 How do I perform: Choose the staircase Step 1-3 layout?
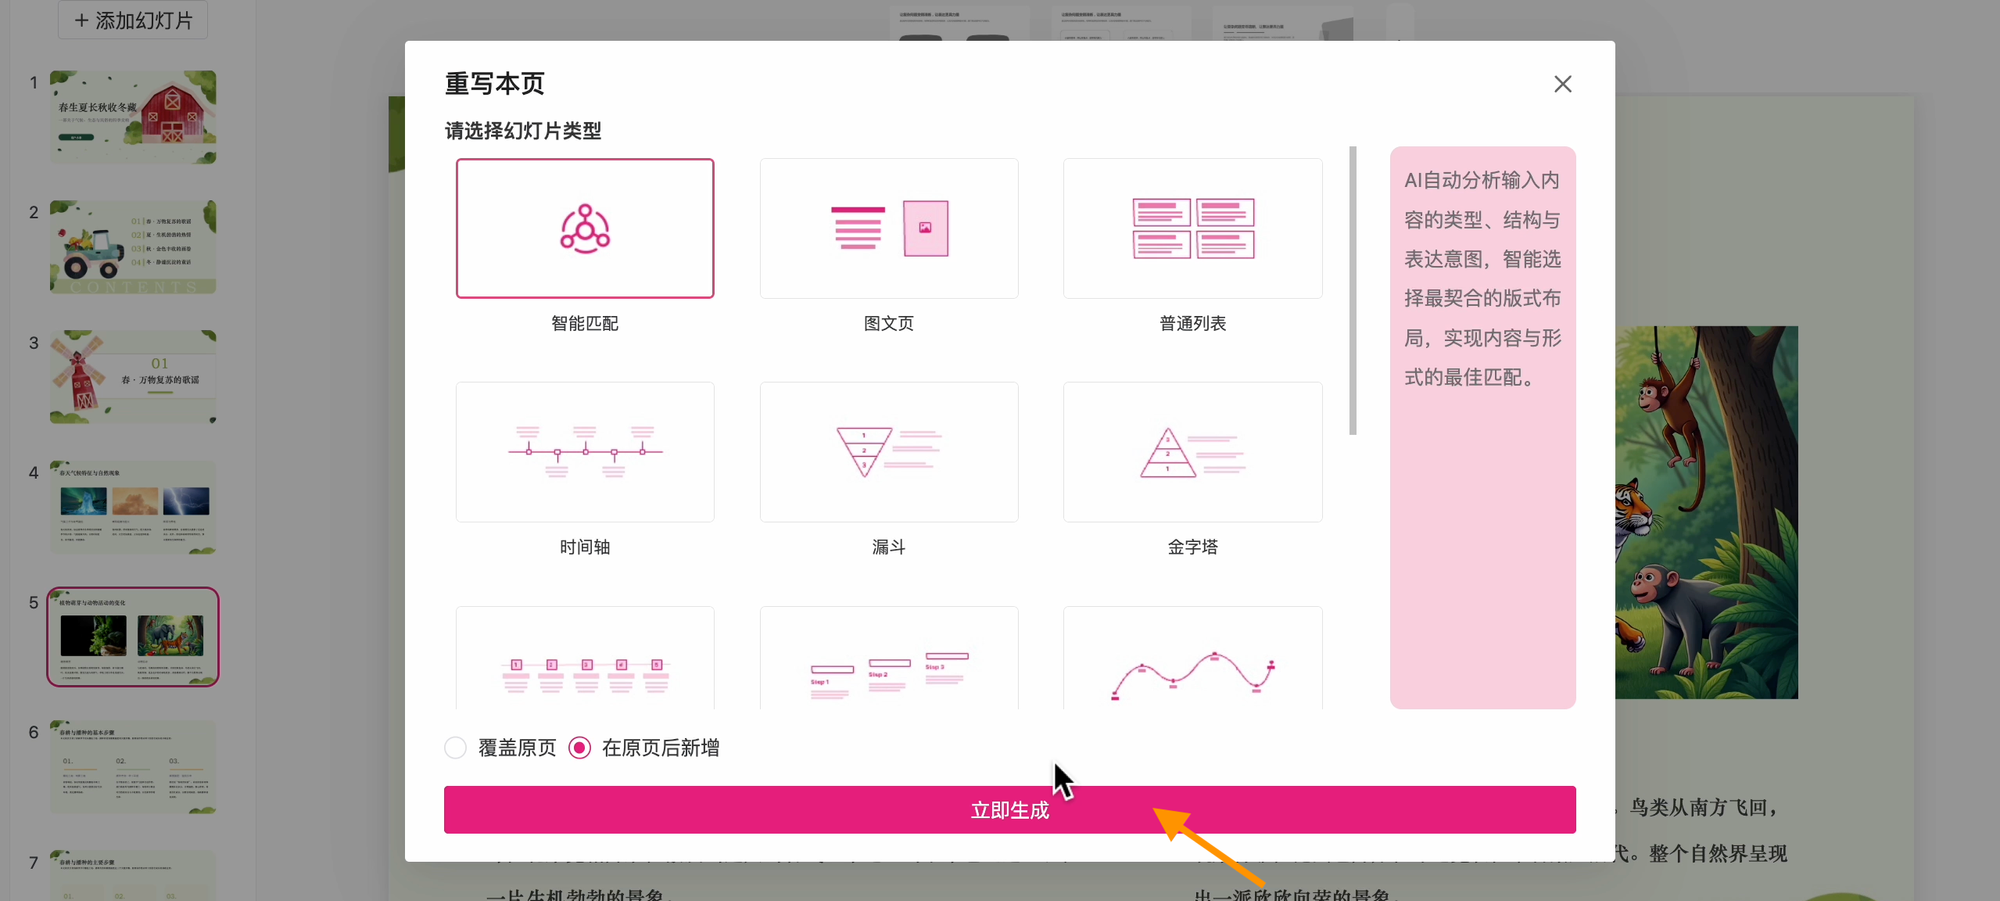tap(889, 660)
